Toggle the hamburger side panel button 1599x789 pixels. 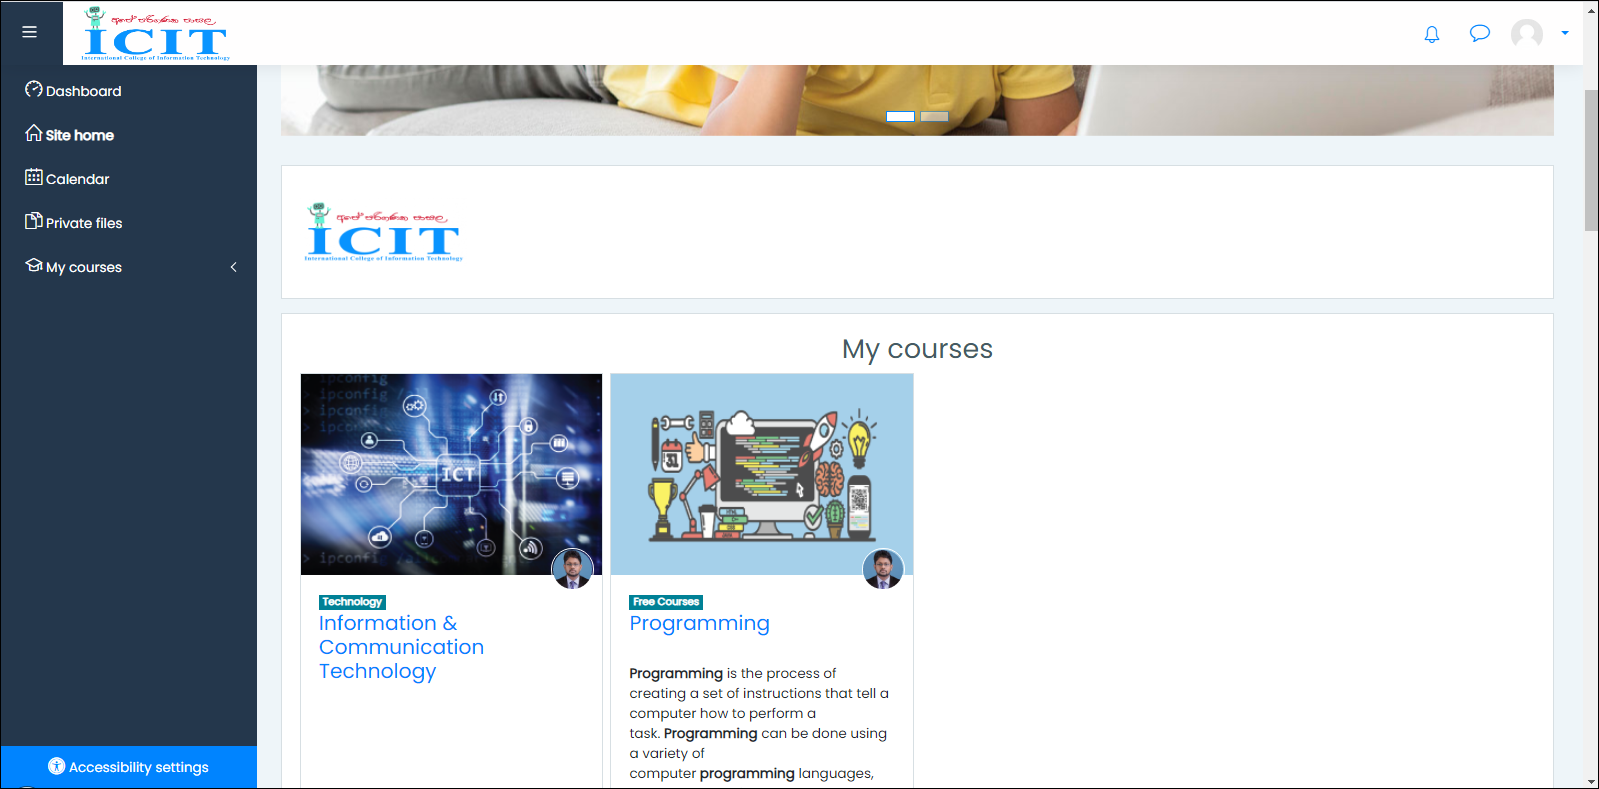30,32
